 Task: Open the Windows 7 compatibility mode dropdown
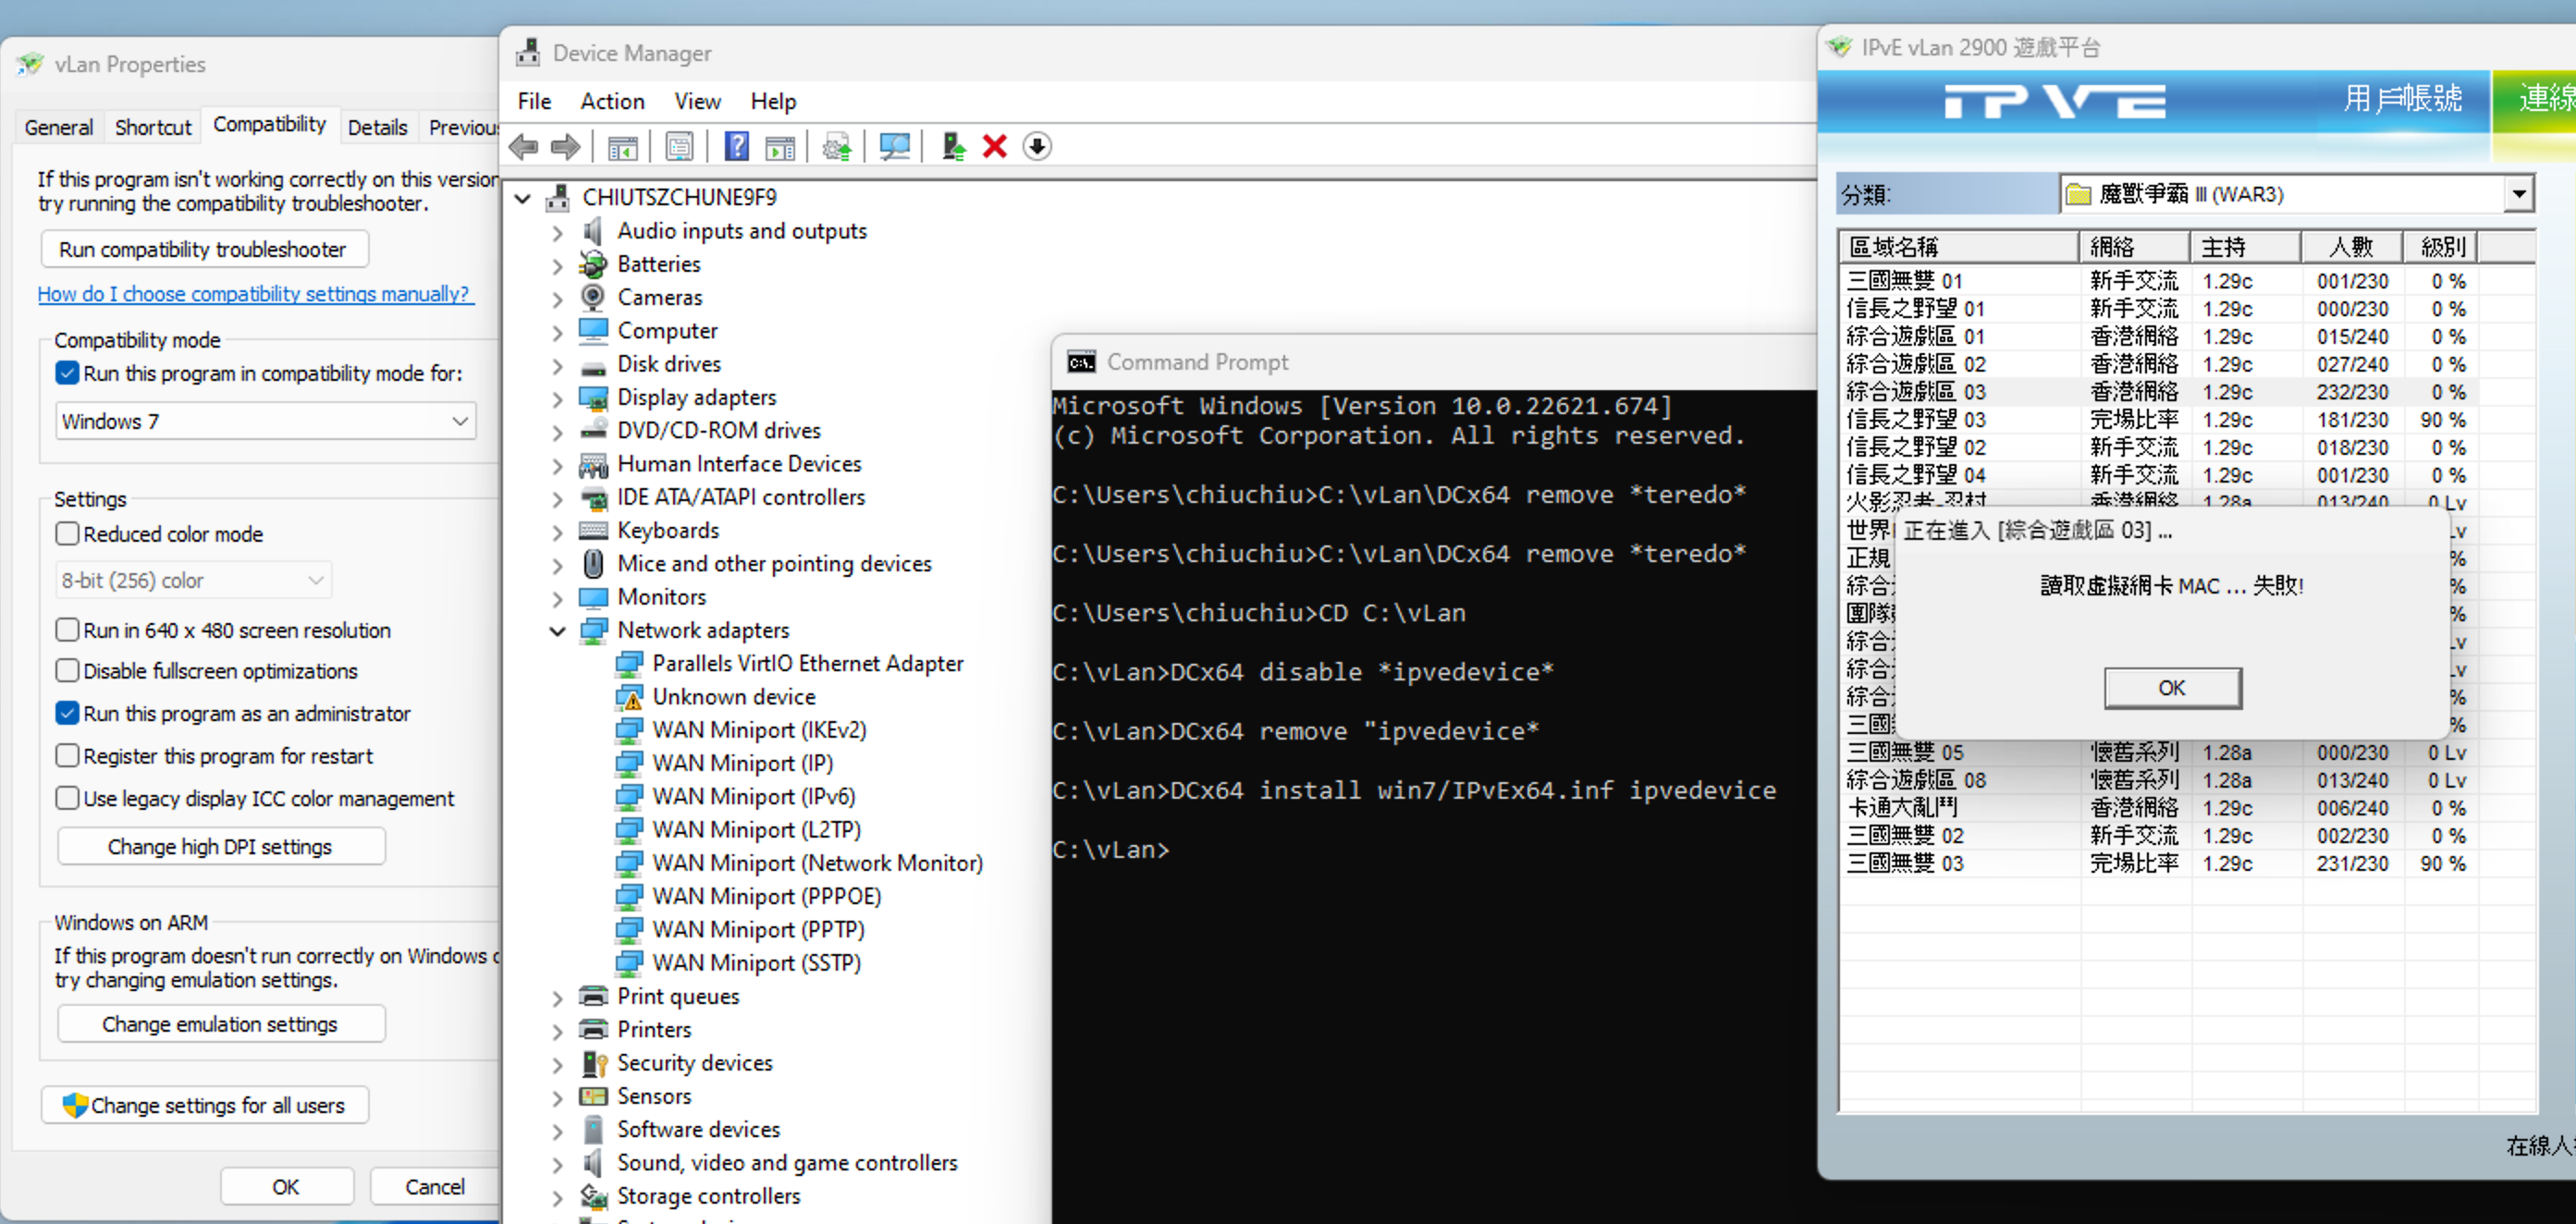point(265,422)
